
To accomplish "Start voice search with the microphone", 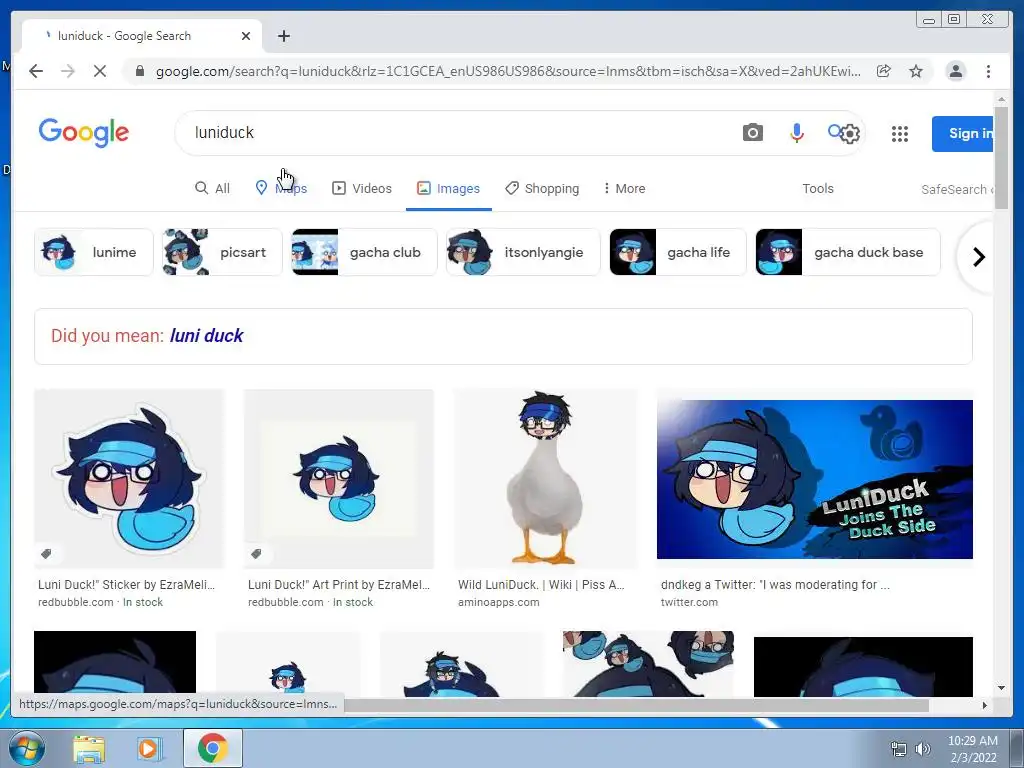I will tap(796, 133).
